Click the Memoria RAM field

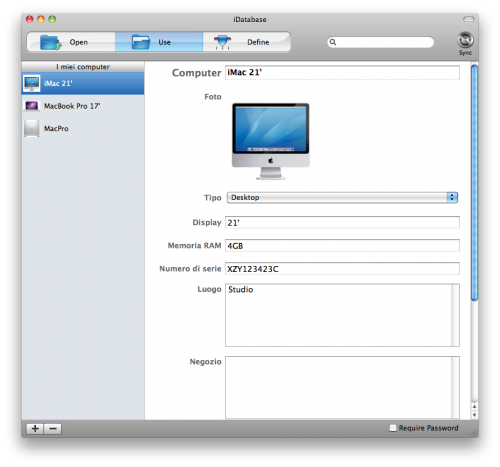(342, 246)
